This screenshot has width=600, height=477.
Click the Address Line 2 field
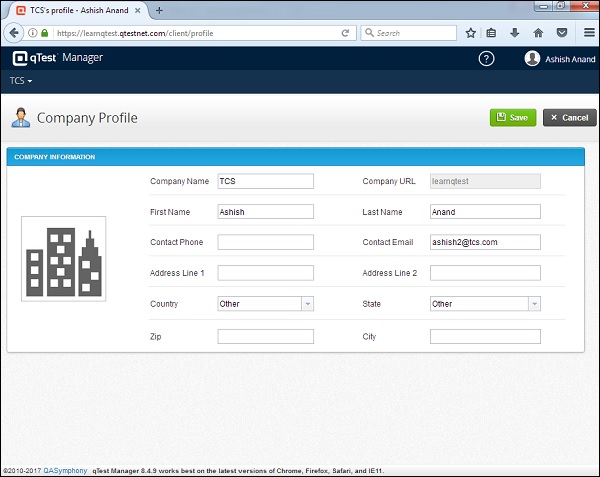[485, 273]
